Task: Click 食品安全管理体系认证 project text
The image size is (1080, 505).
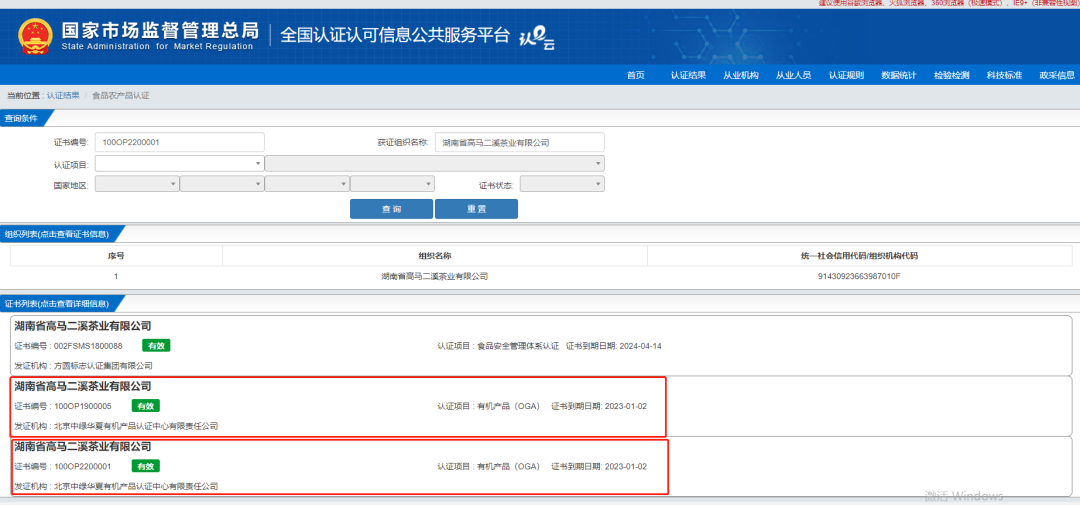Action: click(518, 346)
